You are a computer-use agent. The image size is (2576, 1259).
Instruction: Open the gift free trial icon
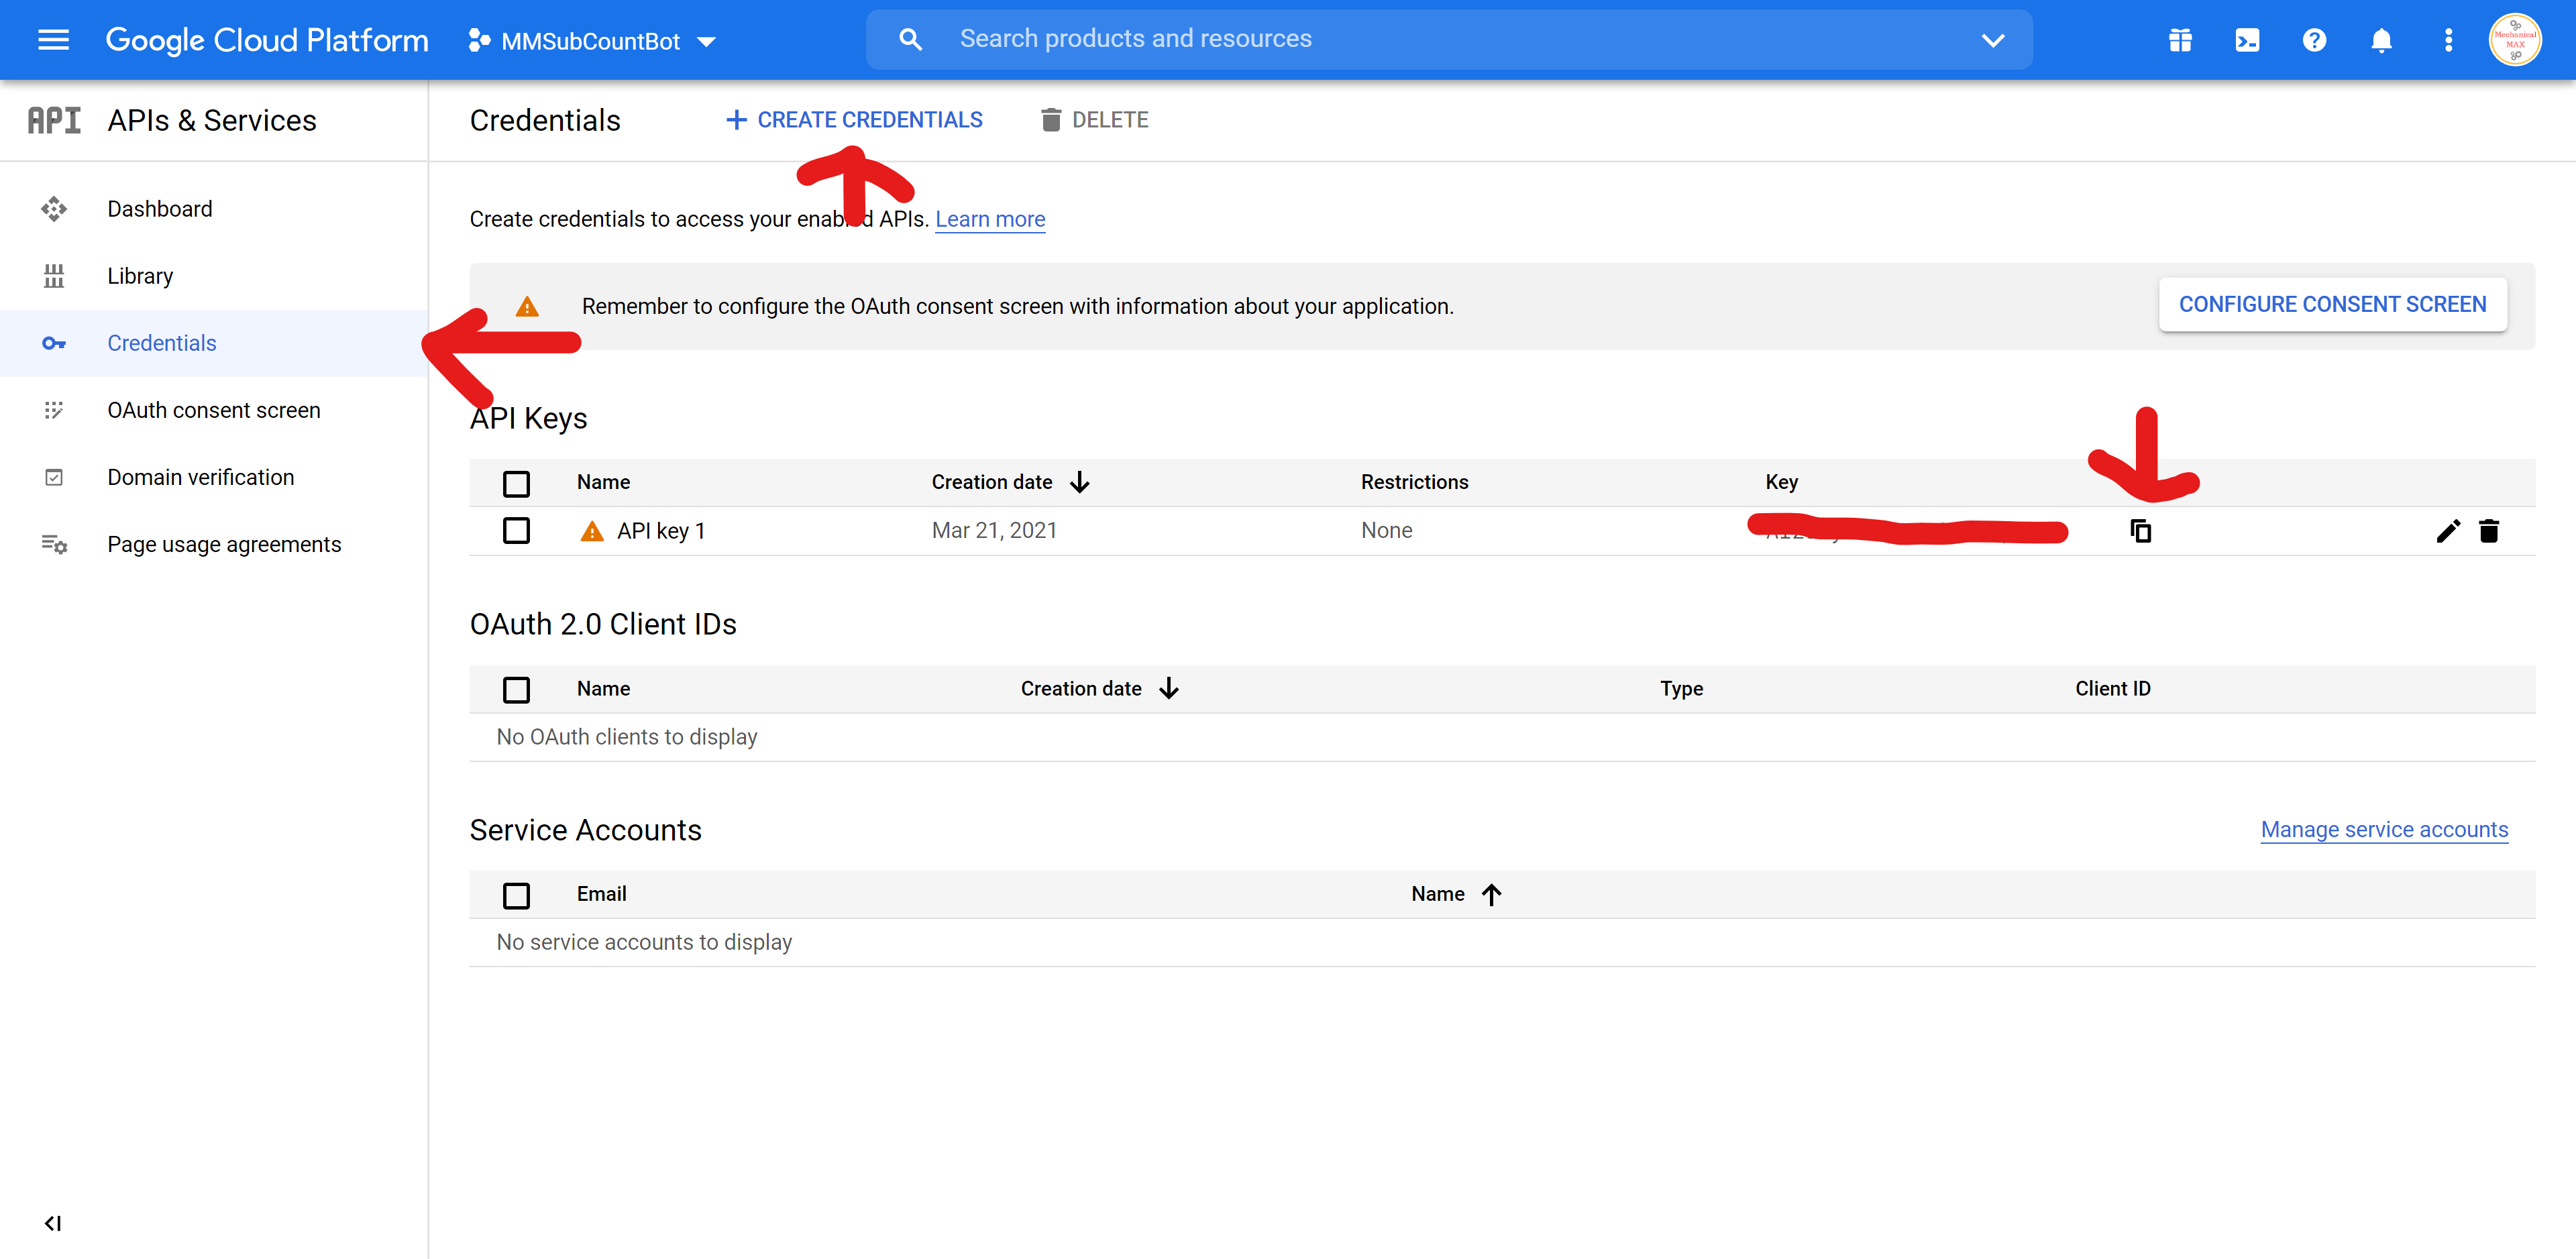(x=2180, y=40)
